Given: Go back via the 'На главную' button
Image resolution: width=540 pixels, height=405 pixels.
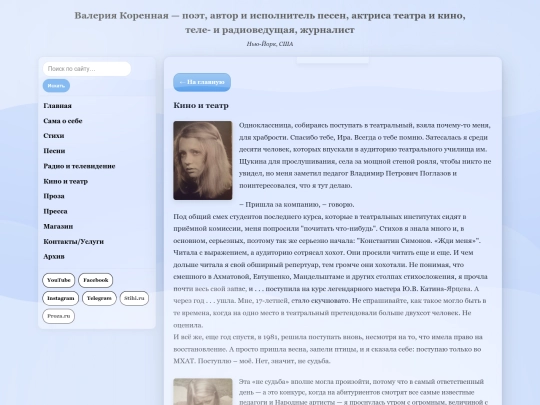Looking at the screenshot, I should click(x=202, y=82).
